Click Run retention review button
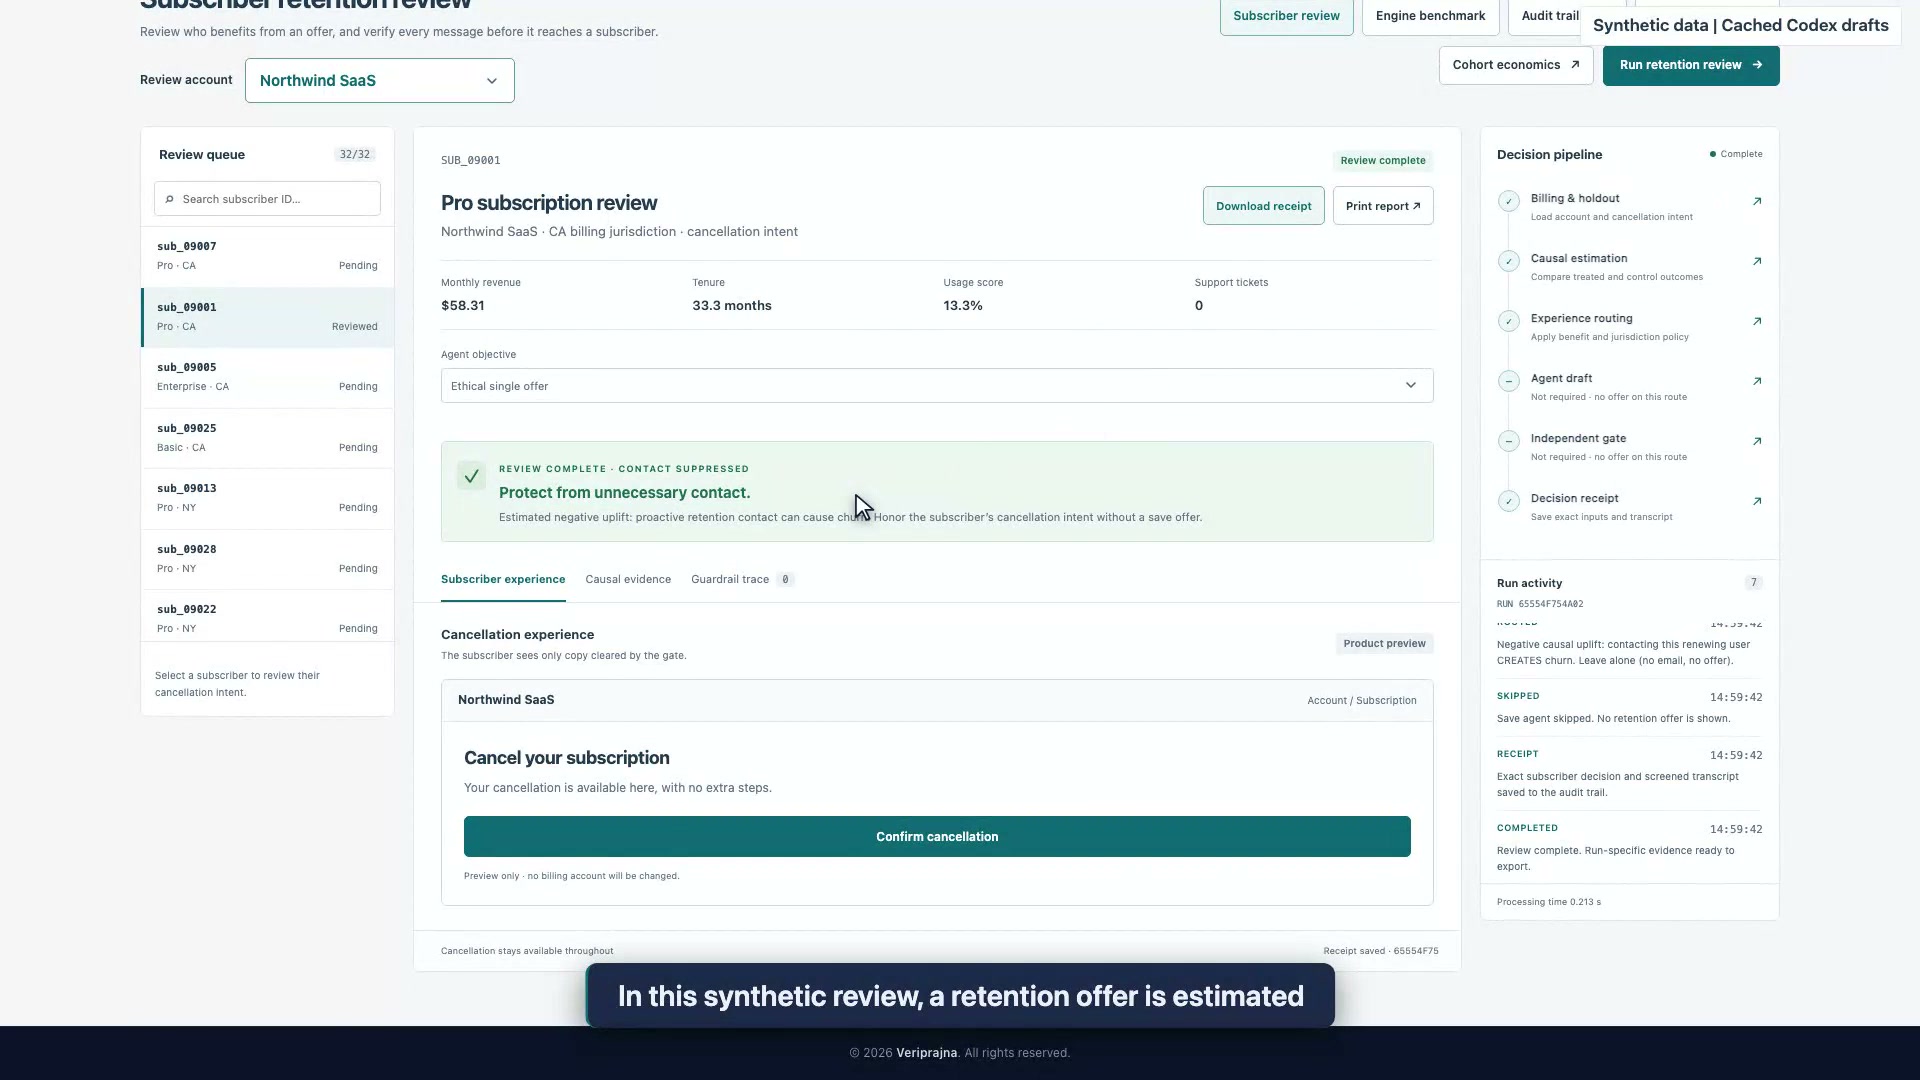The image size is (1920, 1080). point(1691,66)
